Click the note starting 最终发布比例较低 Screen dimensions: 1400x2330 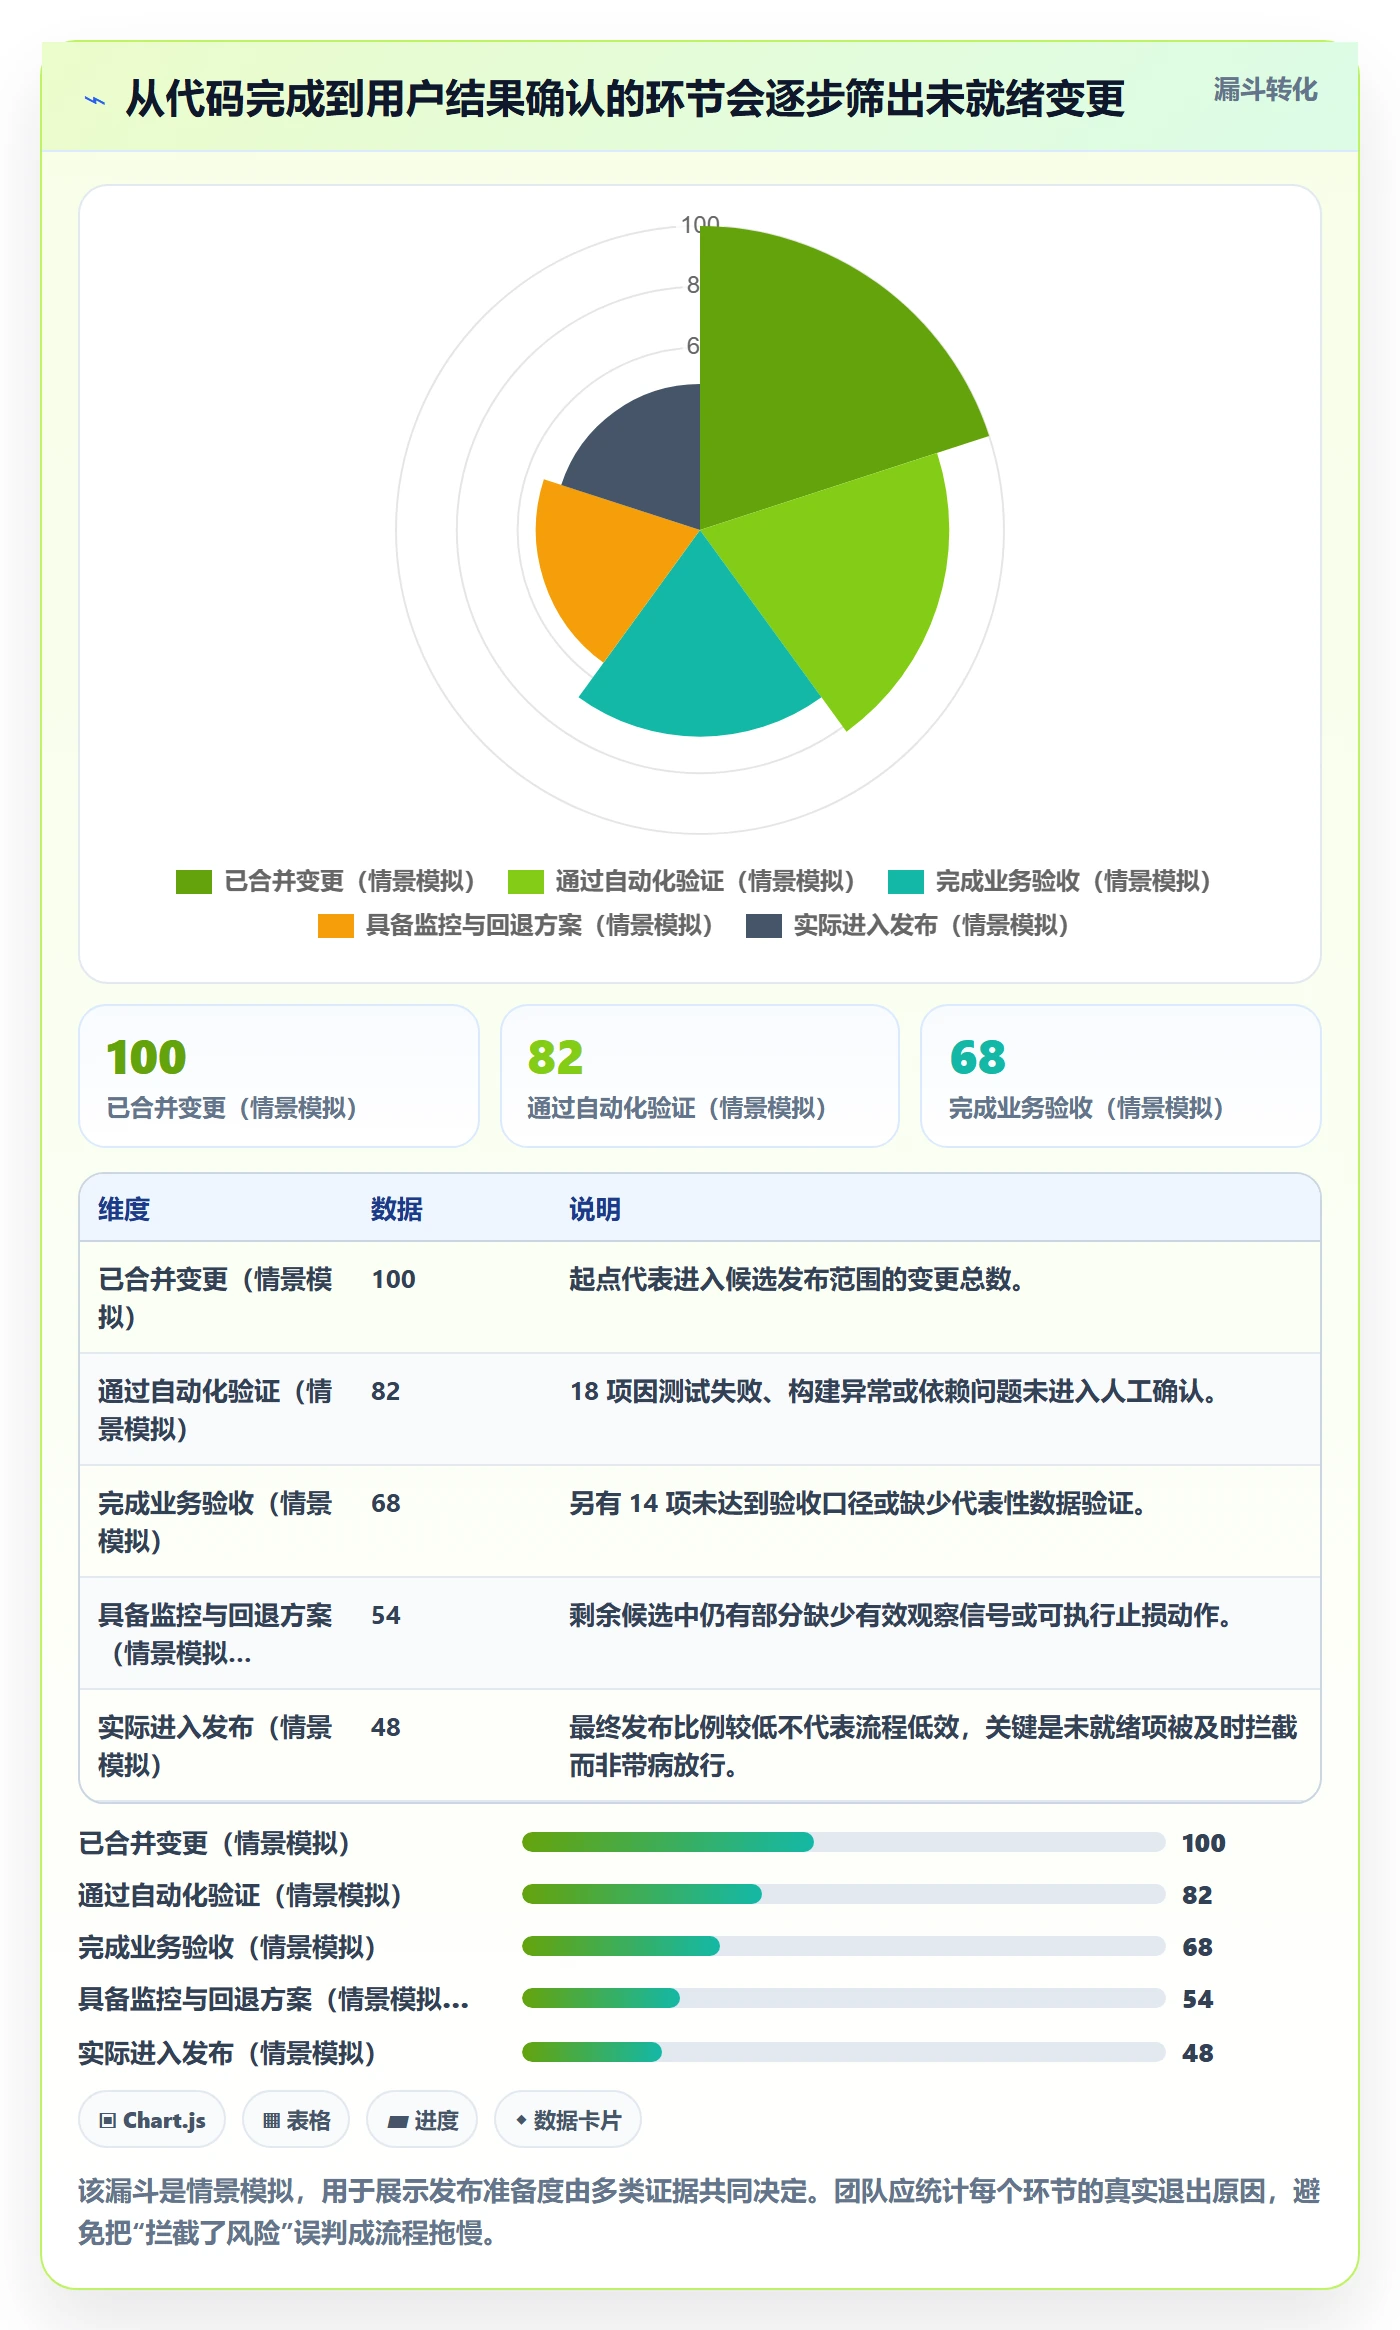[933, 1746]
